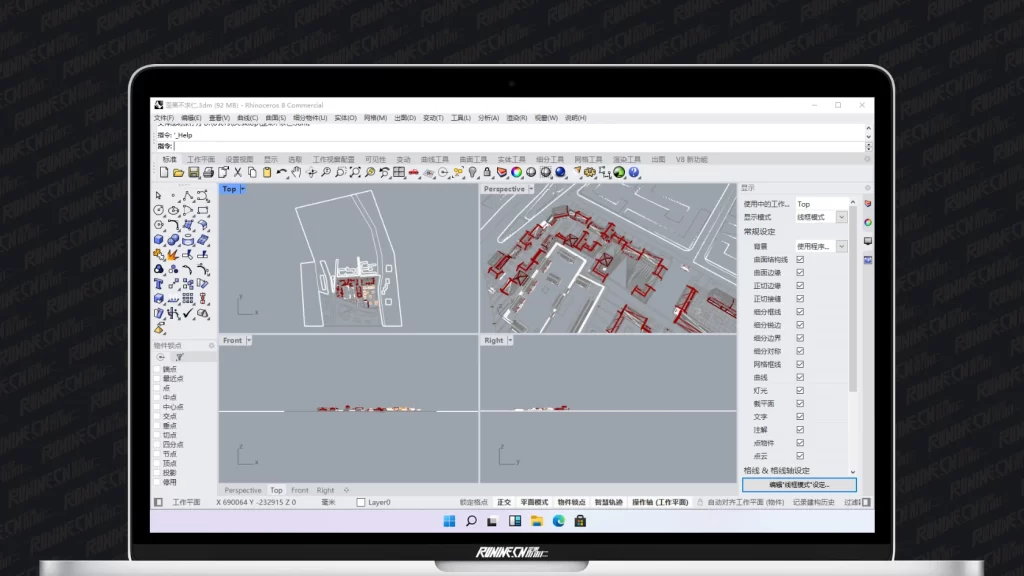Click the Save file icon in toolbar

point(193,172)
